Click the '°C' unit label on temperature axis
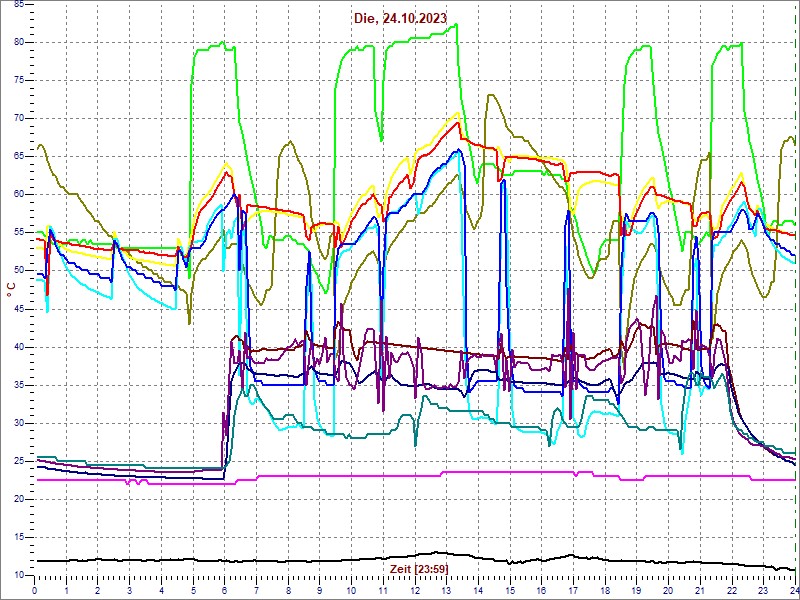Viewport: 800px width, 600px height. coord(12,290)
